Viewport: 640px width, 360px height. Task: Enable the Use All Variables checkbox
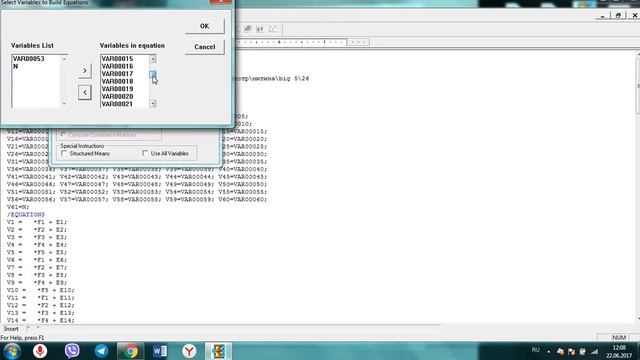145,153
